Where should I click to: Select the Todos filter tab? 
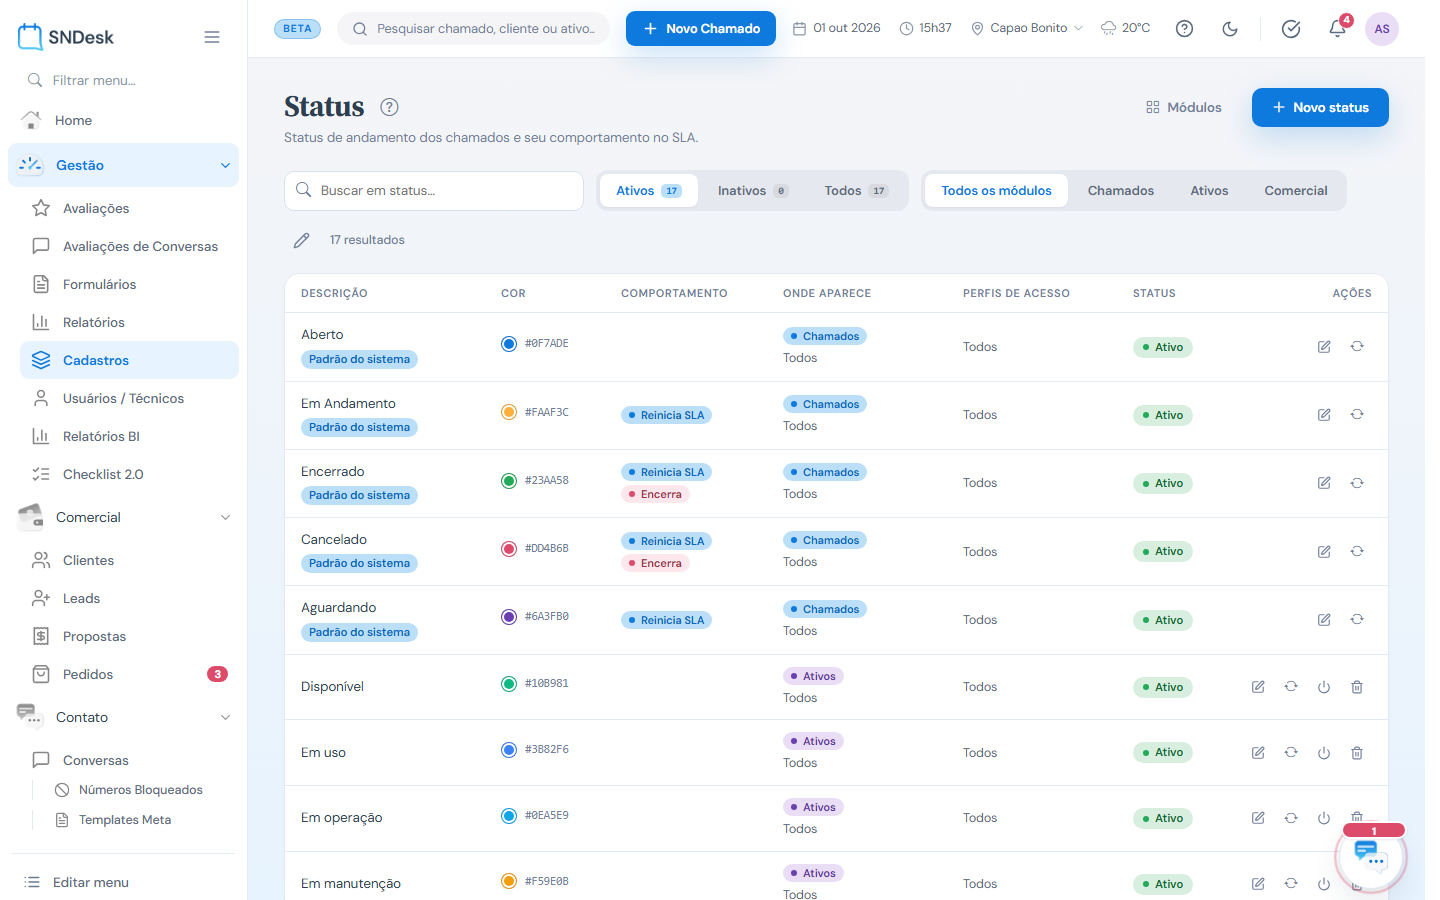pos(856,191)
